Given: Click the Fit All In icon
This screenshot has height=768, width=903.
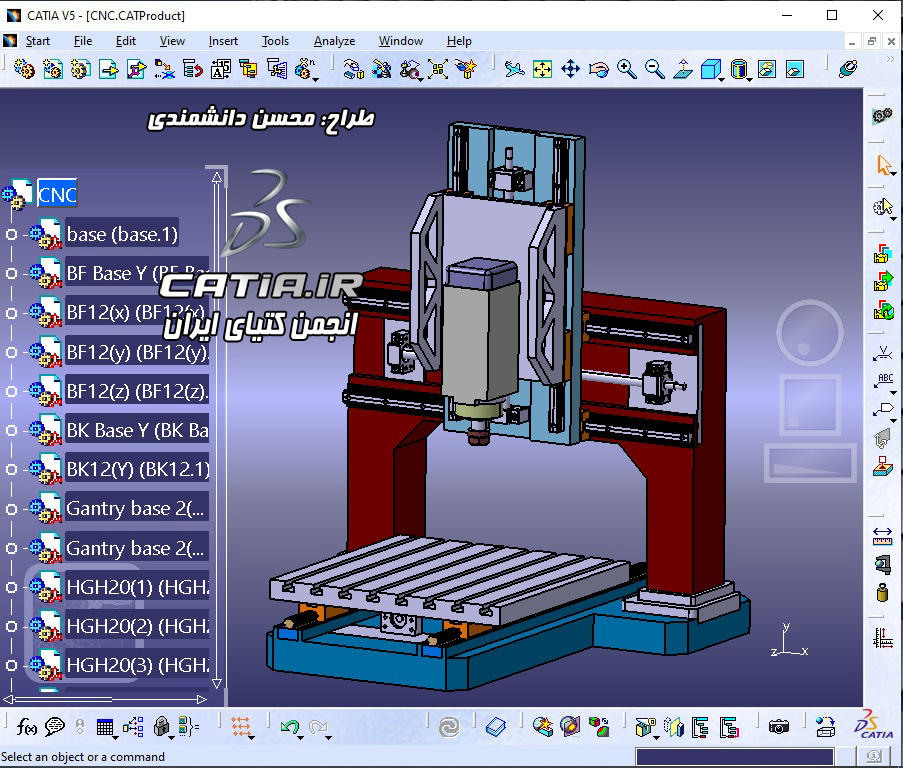Looking at the screenshot, I should pyautogui.click(x=542, y=69).
